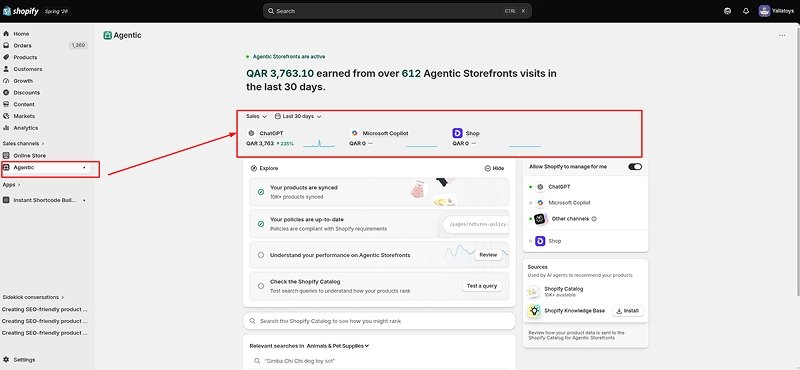Hide the Explore section
Viewport: 800px width, 370px height.
494,168
